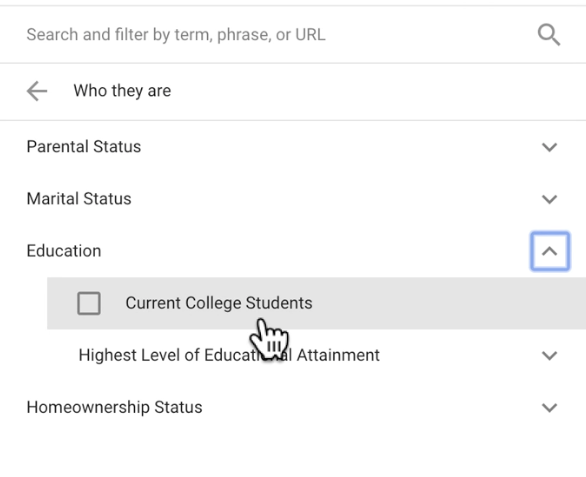Select the Homeownership Status category label
Screen dimensions: 586x477
114,407
